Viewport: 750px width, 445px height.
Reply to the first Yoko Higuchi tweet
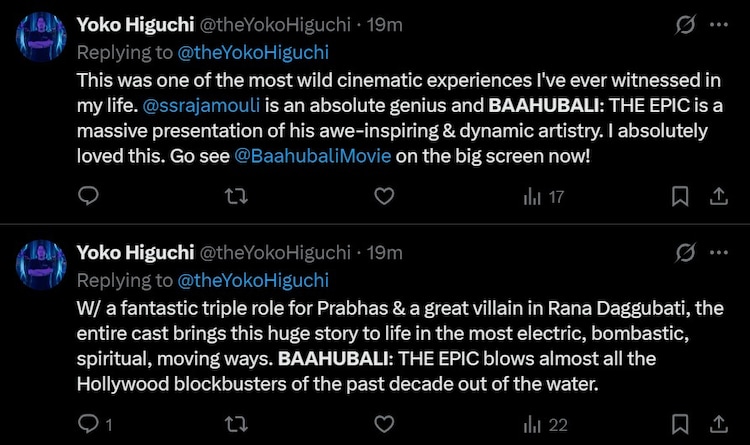point(86,197)
